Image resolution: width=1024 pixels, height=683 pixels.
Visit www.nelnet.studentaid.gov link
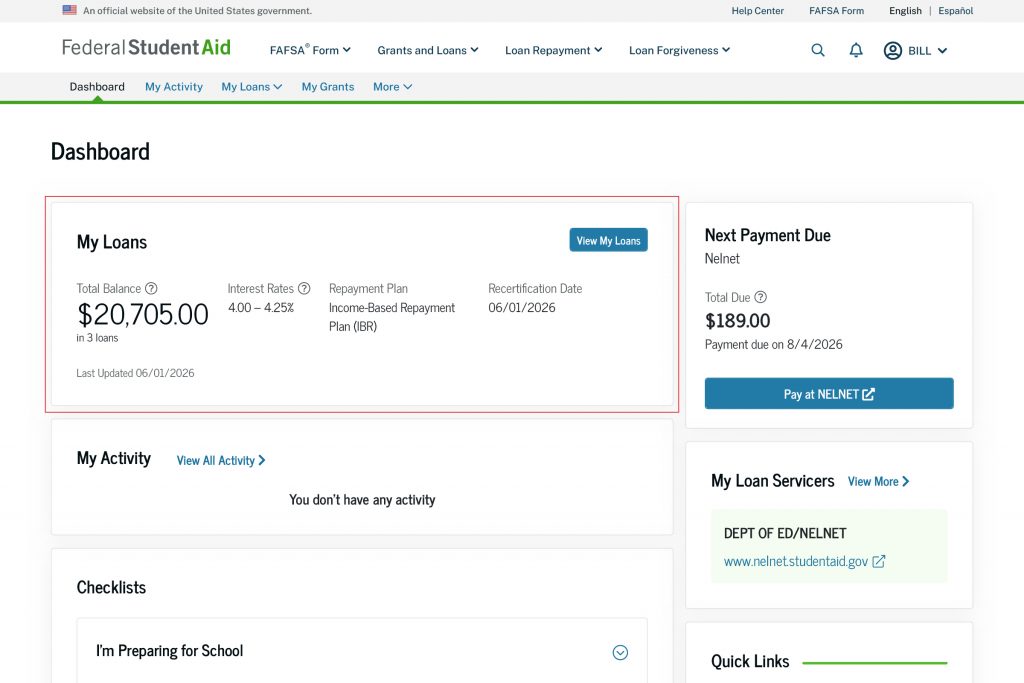(x=795, y=562)
